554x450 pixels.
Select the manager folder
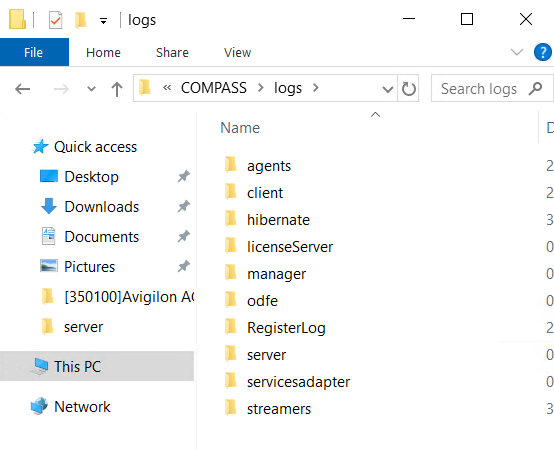click(277, 274)
